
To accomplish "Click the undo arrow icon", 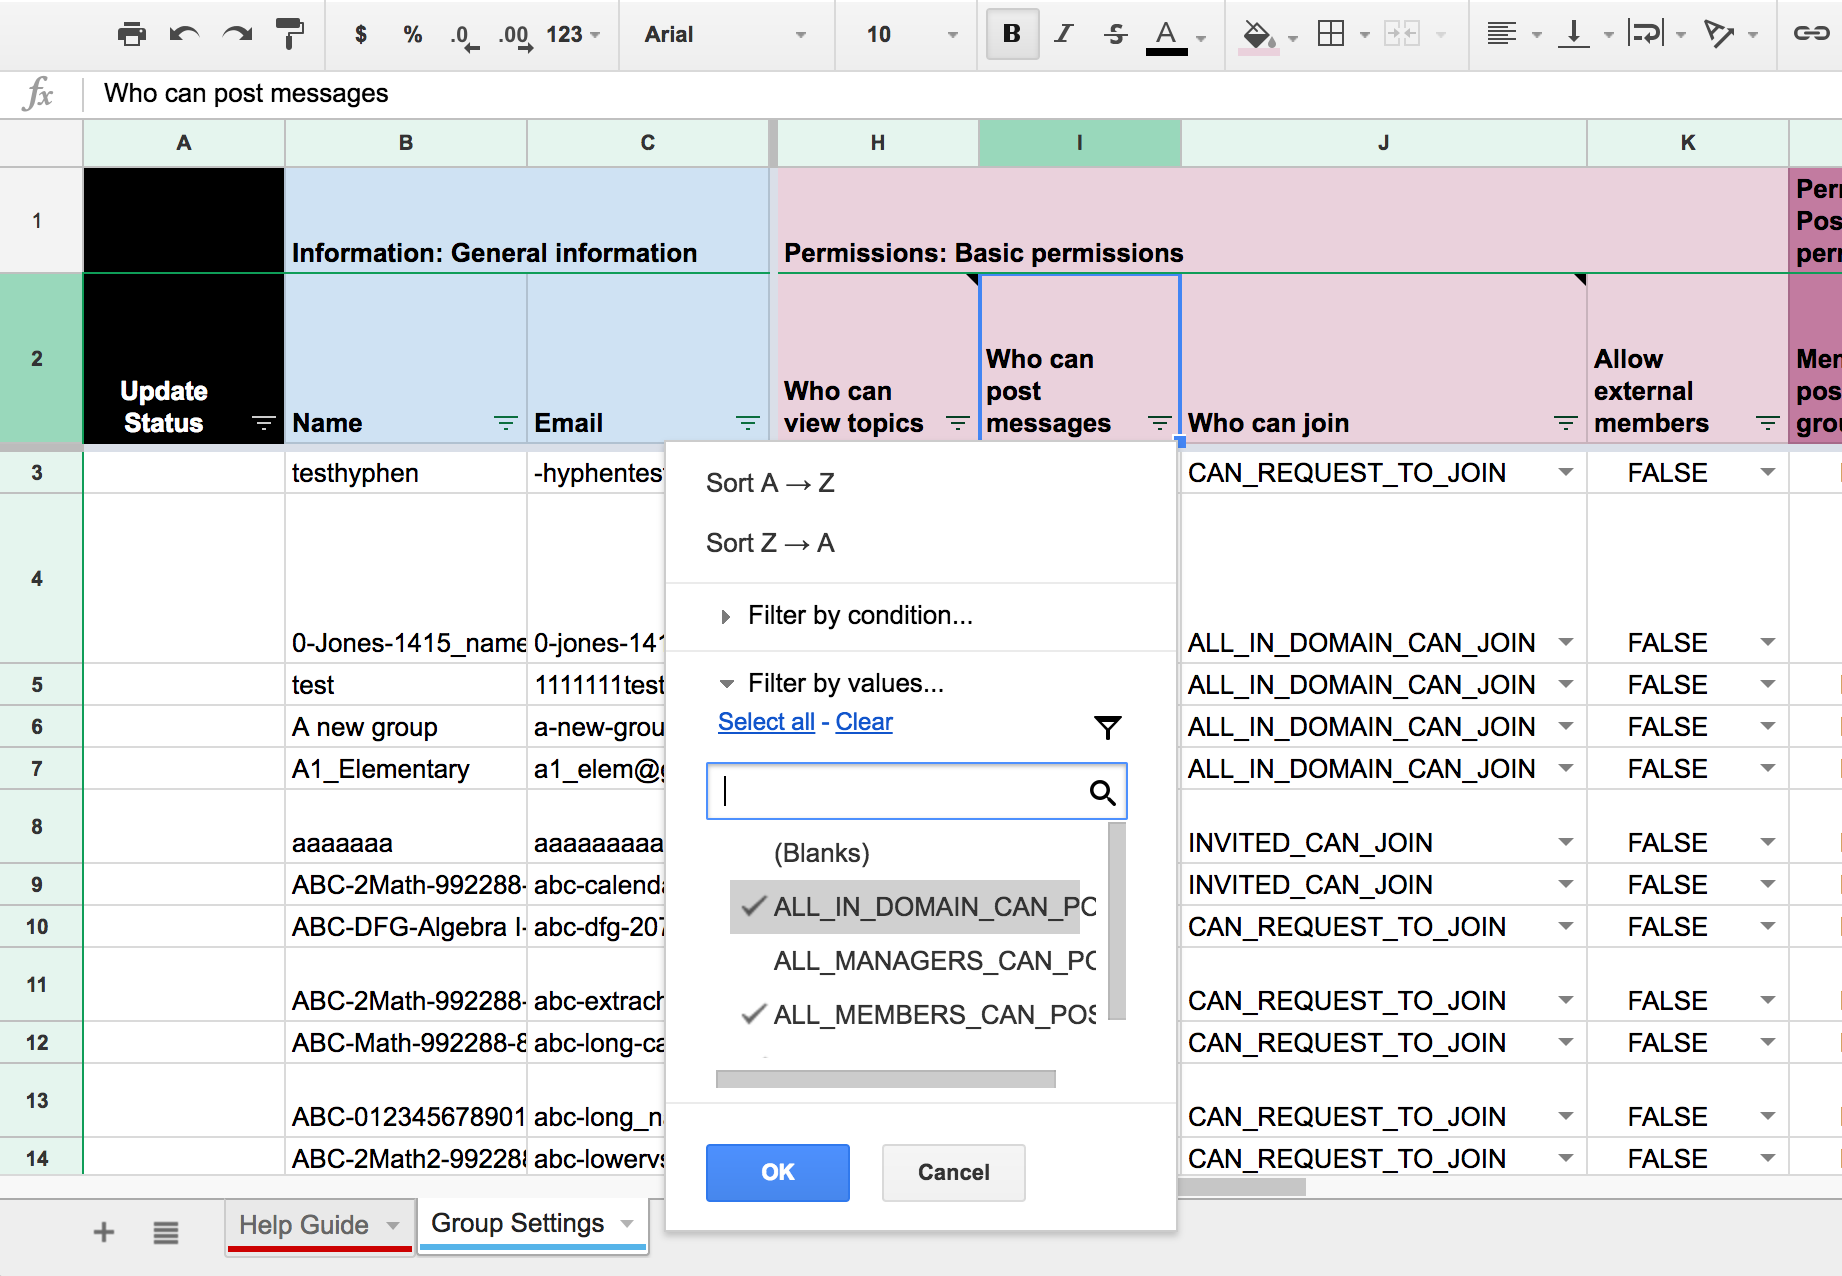I will tap(184, 35).
